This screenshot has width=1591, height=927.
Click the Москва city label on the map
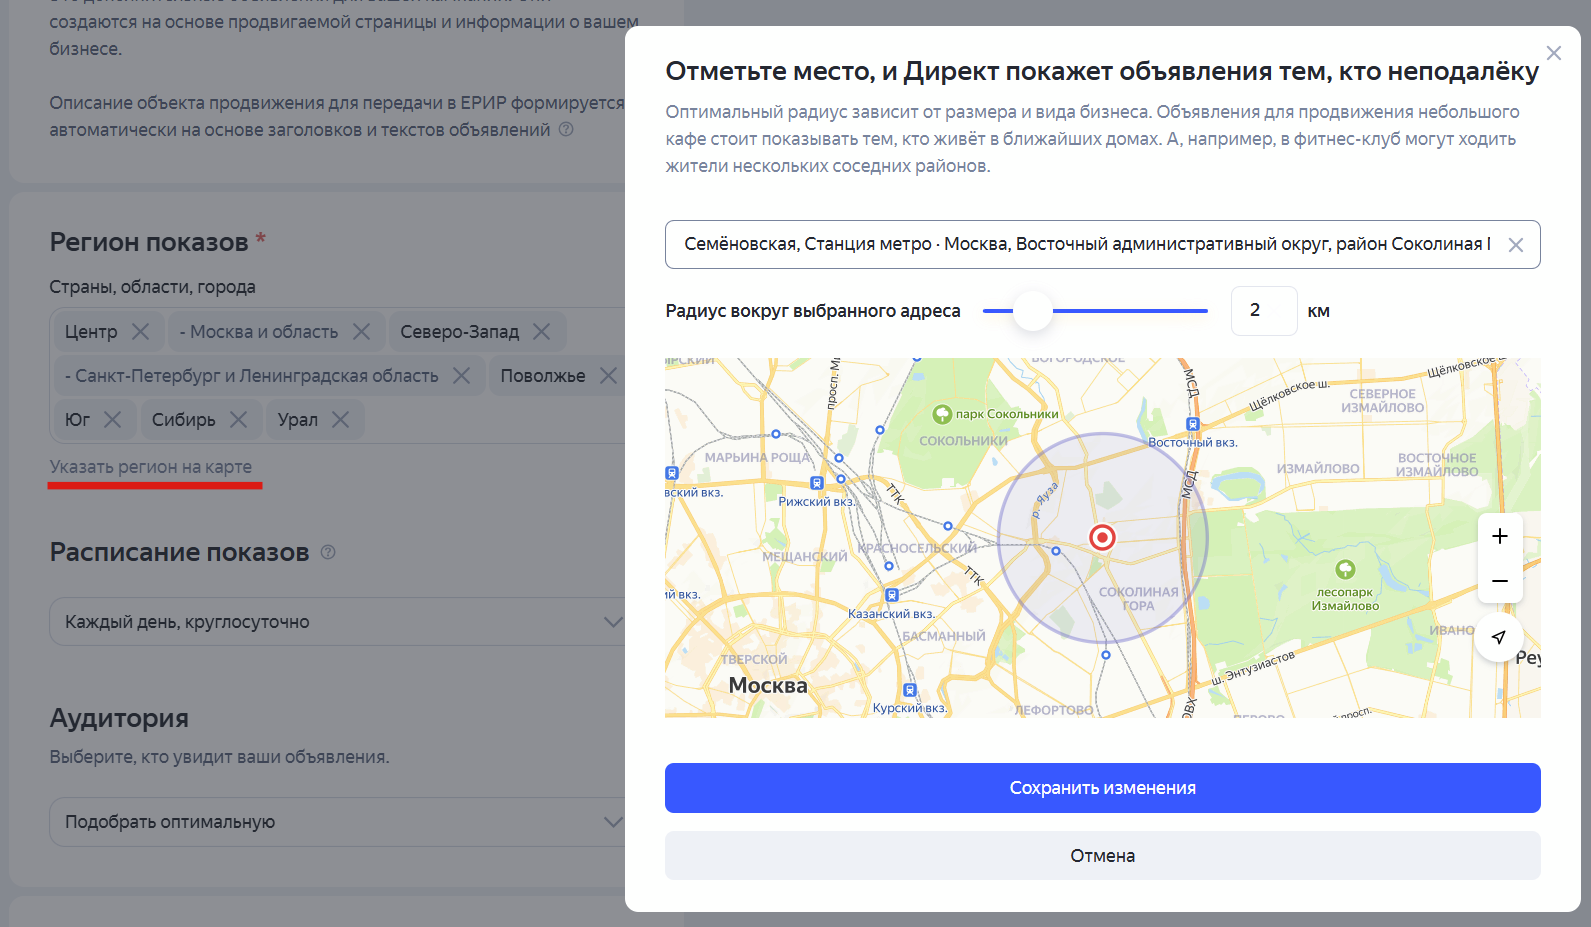(768, 685)
